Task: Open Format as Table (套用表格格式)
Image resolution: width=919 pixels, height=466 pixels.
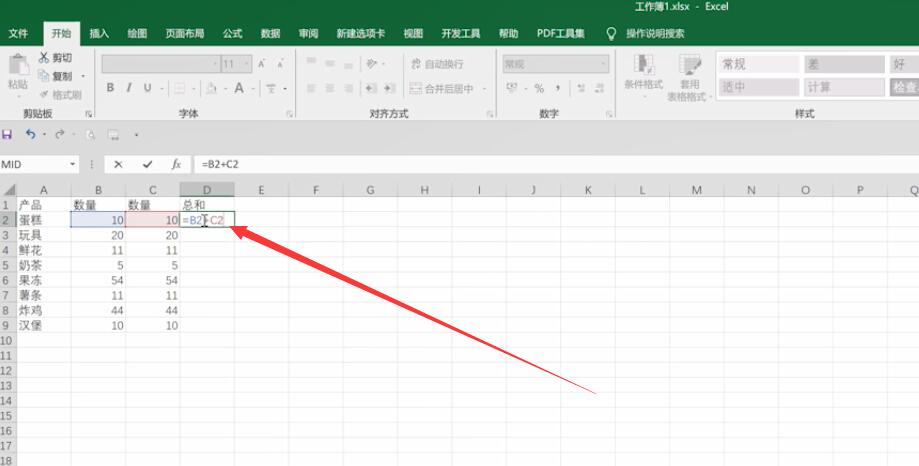Action: pos(689,77)
